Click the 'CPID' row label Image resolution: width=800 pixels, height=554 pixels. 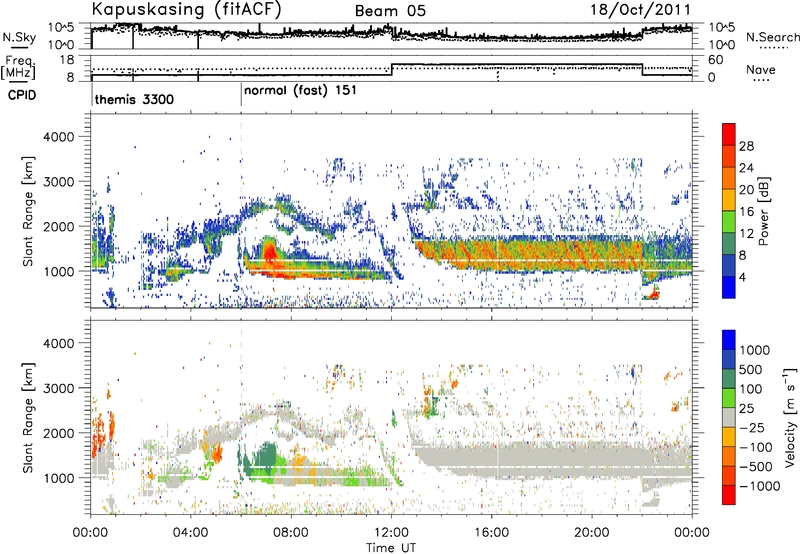click(x=22, y=95)
